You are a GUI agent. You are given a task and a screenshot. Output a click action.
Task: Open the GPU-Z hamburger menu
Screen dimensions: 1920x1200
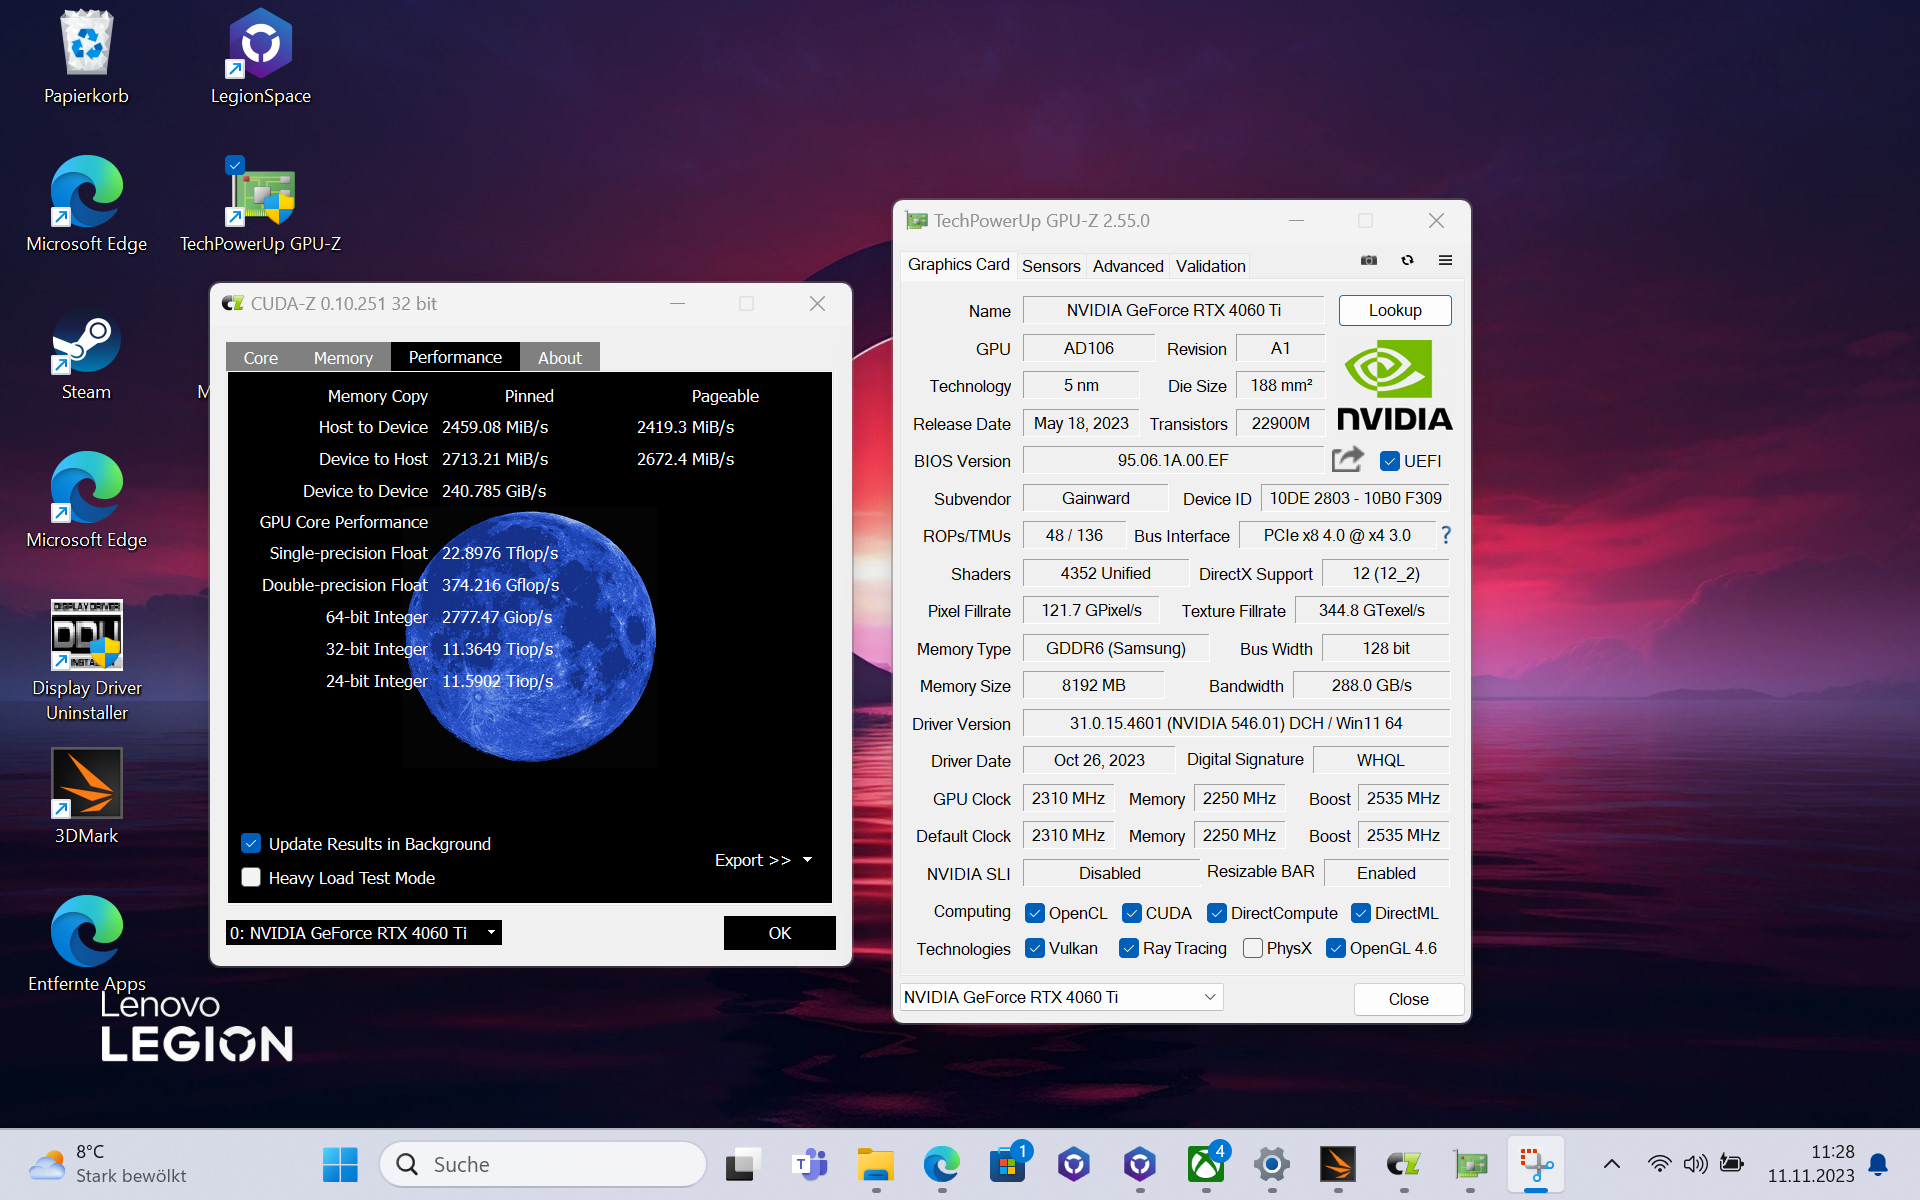[x=1445, y=261]
